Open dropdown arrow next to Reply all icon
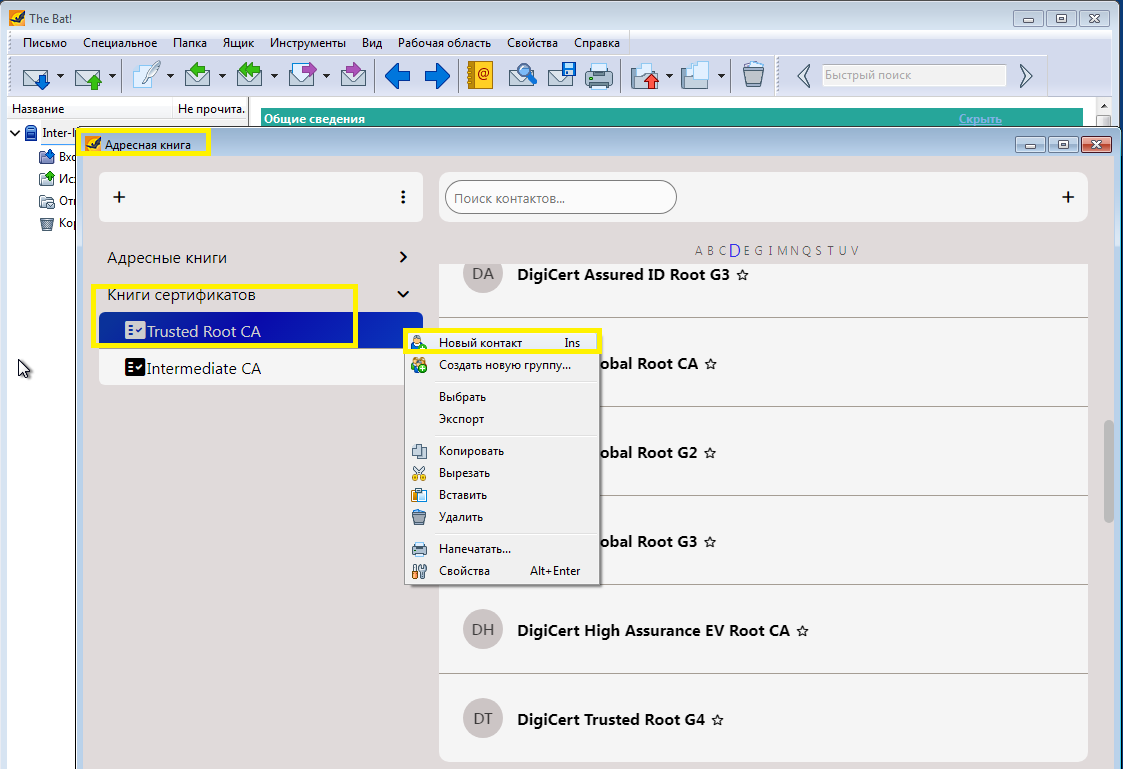Viewport: 1123px width, 769px height. coord(274,76)
